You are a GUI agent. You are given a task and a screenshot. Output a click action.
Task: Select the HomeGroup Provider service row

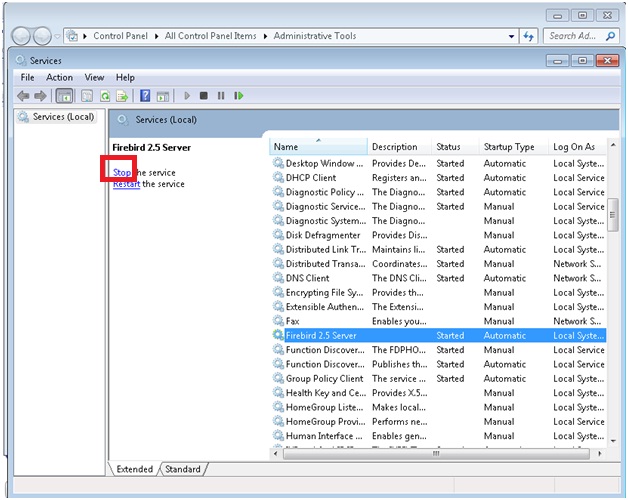coord(439,421)
